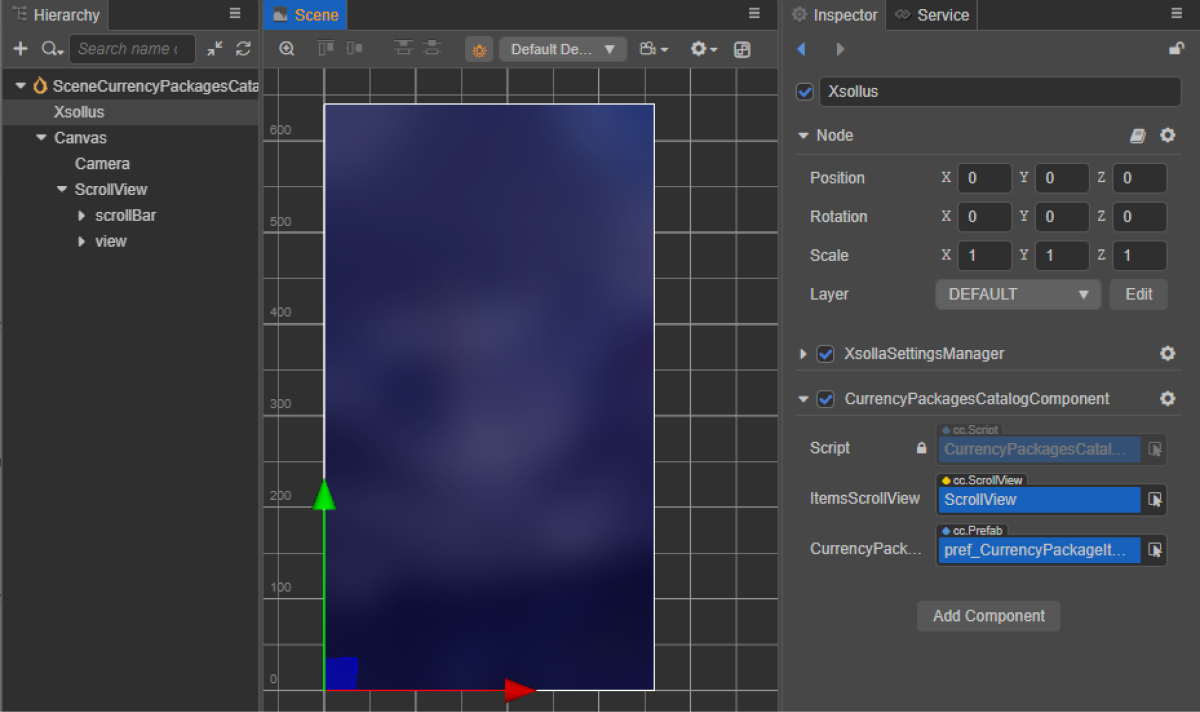
Task: Toggle the orange scene light icon
Action: pyautogui.click(x=479, y=50)
